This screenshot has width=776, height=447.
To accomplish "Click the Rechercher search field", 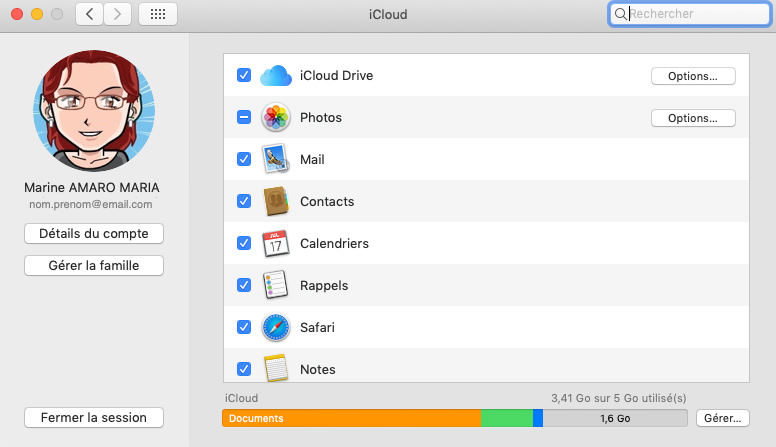I will [689, 14].
